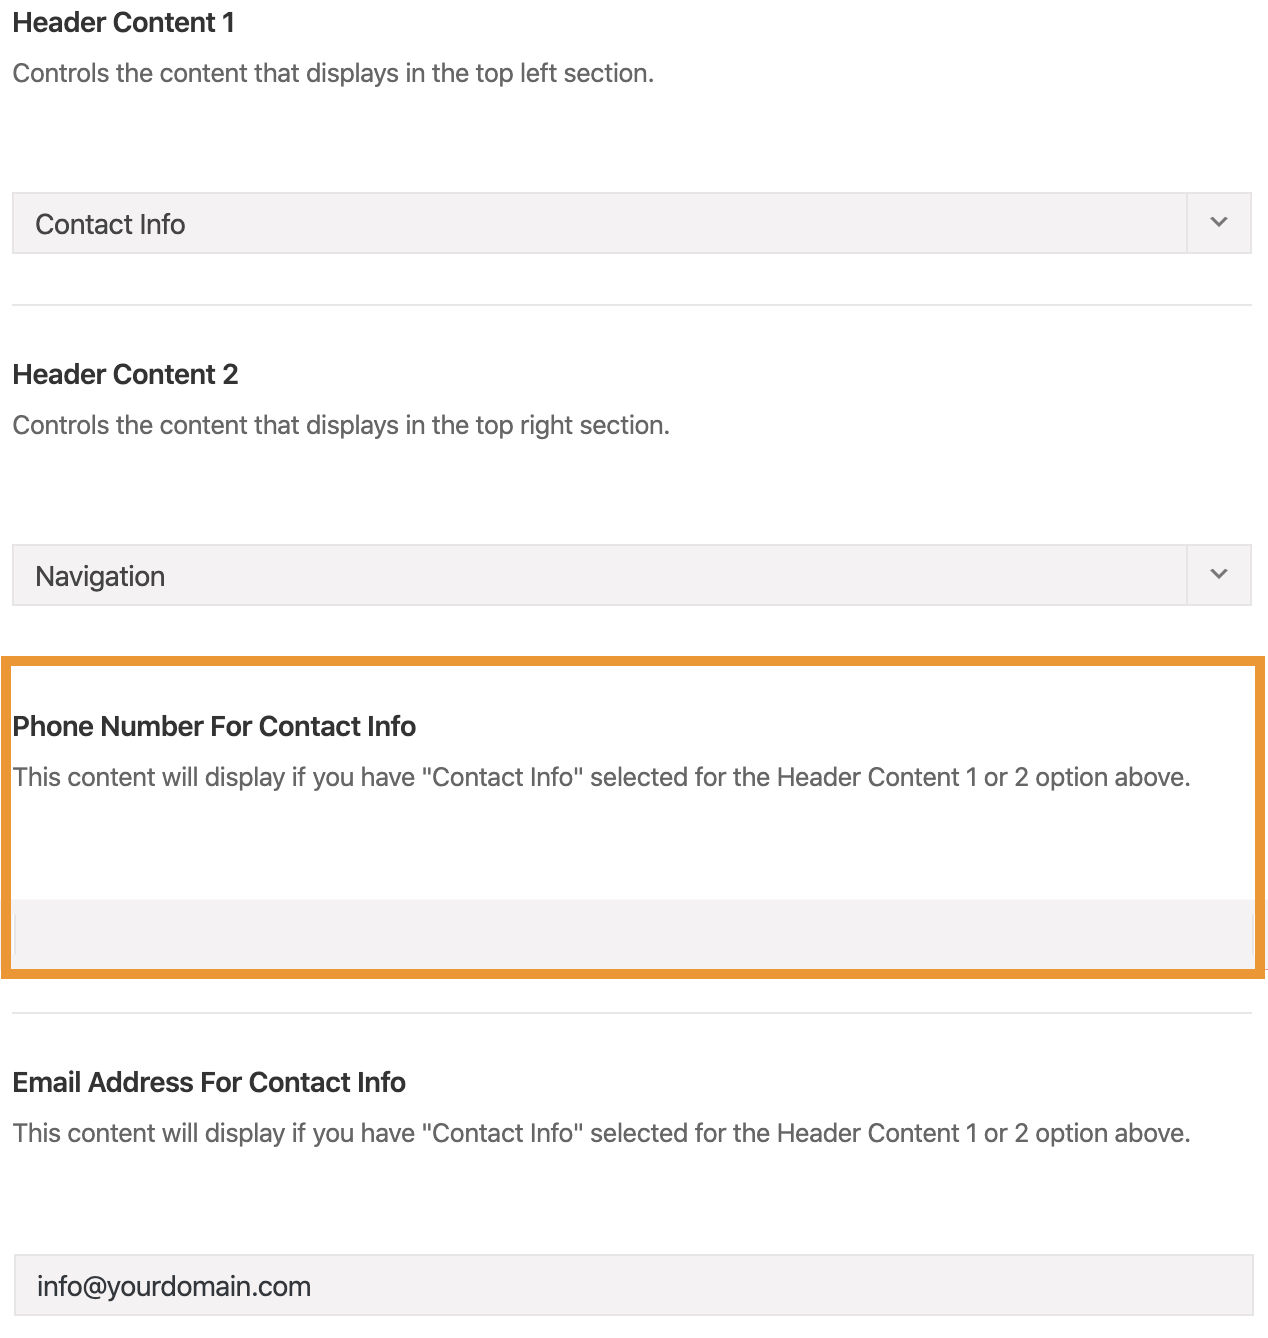Click the 'Phone Number For Contact Info' heading

214,726
